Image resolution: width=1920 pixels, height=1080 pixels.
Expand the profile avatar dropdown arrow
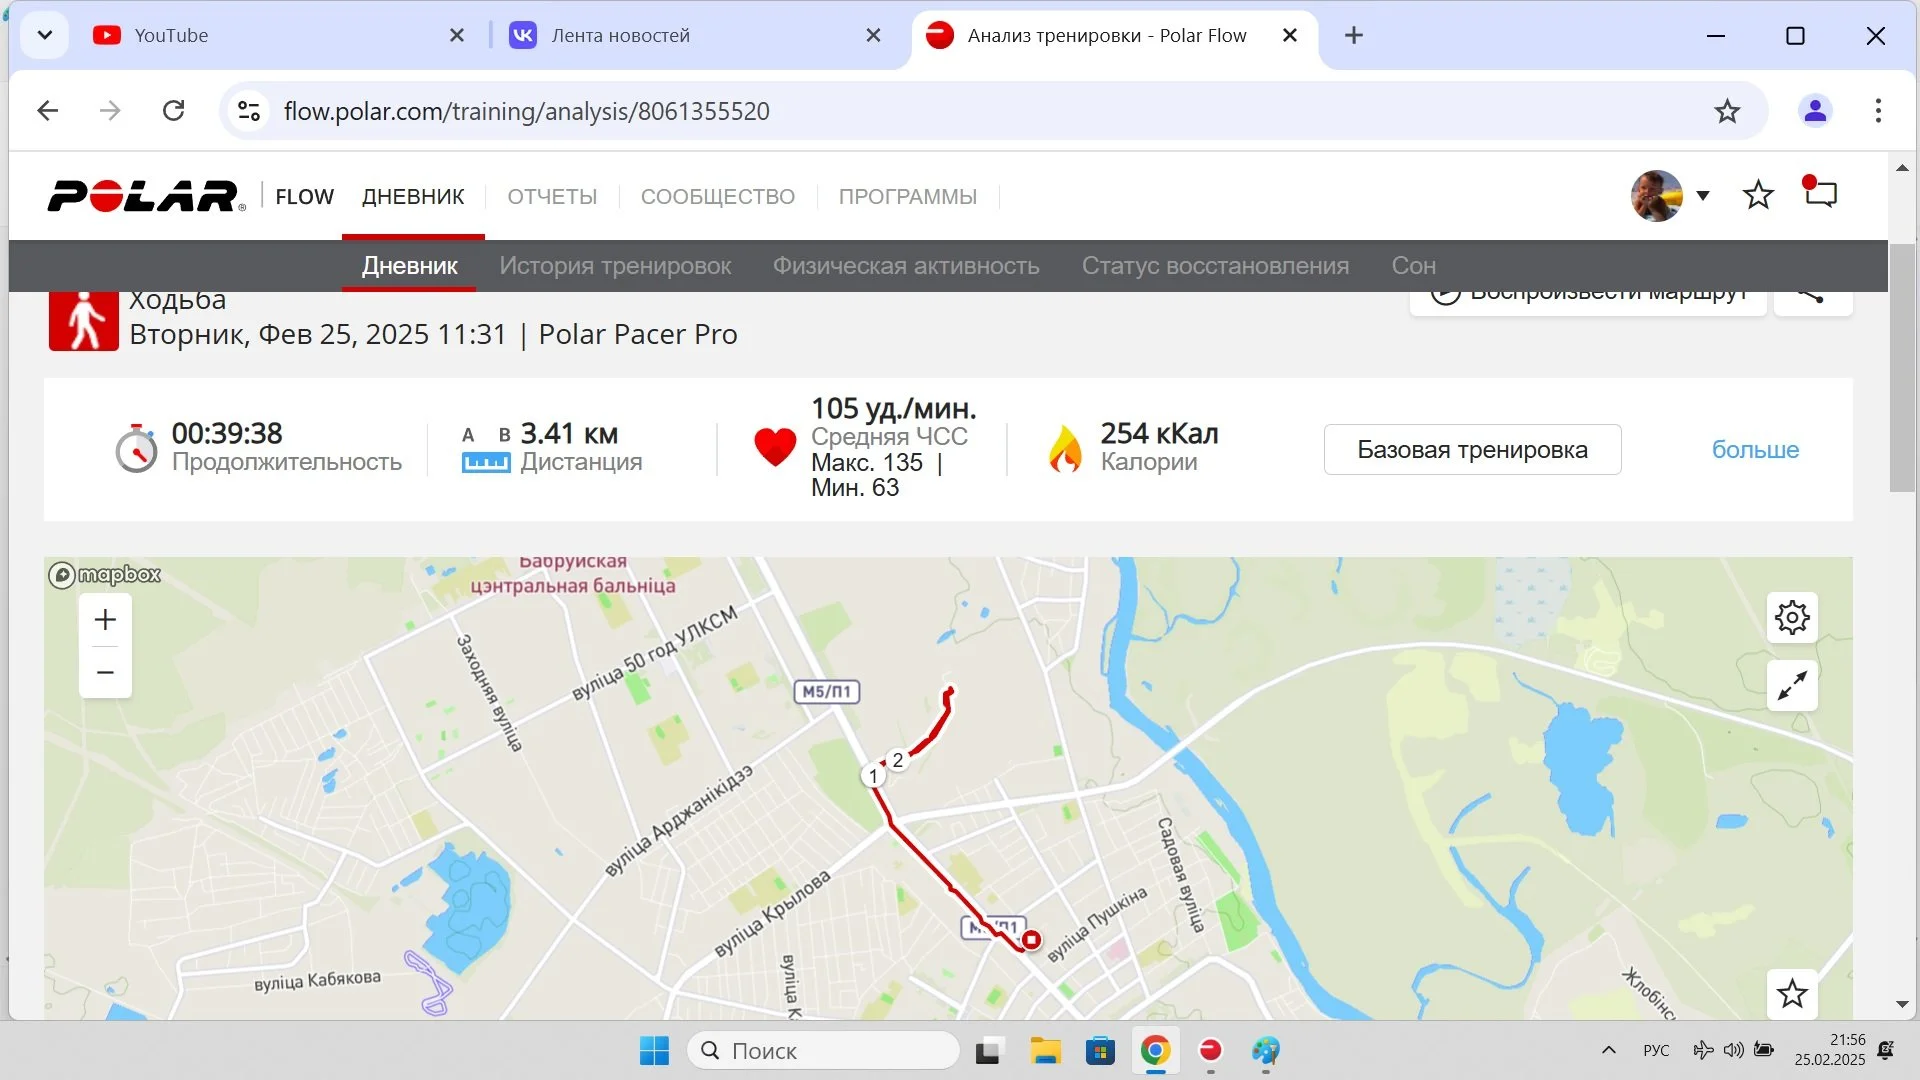[1703, 195]
